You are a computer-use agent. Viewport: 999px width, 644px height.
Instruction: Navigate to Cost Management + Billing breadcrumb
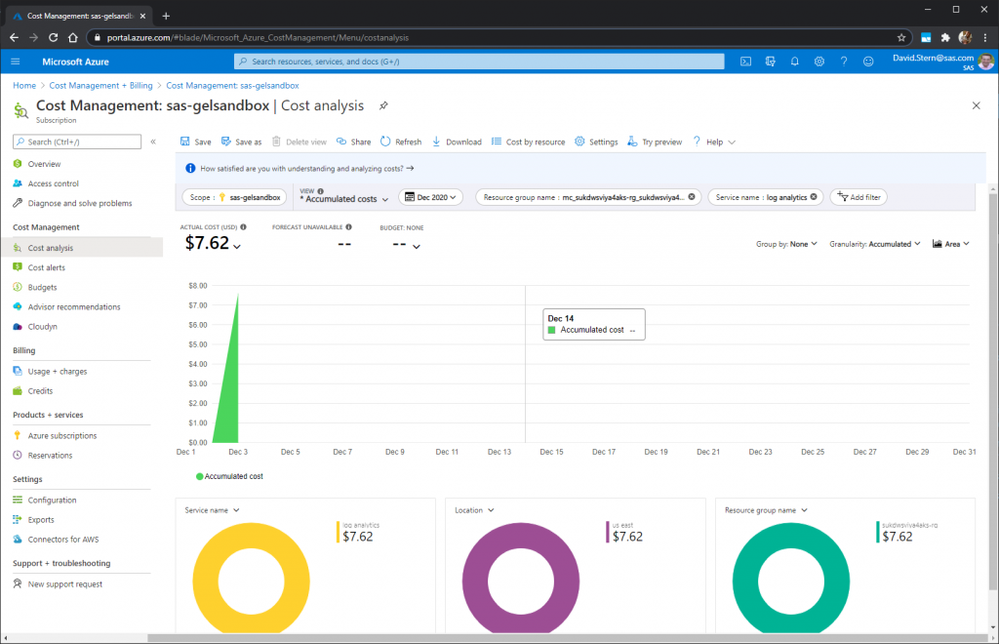(101, 86)
